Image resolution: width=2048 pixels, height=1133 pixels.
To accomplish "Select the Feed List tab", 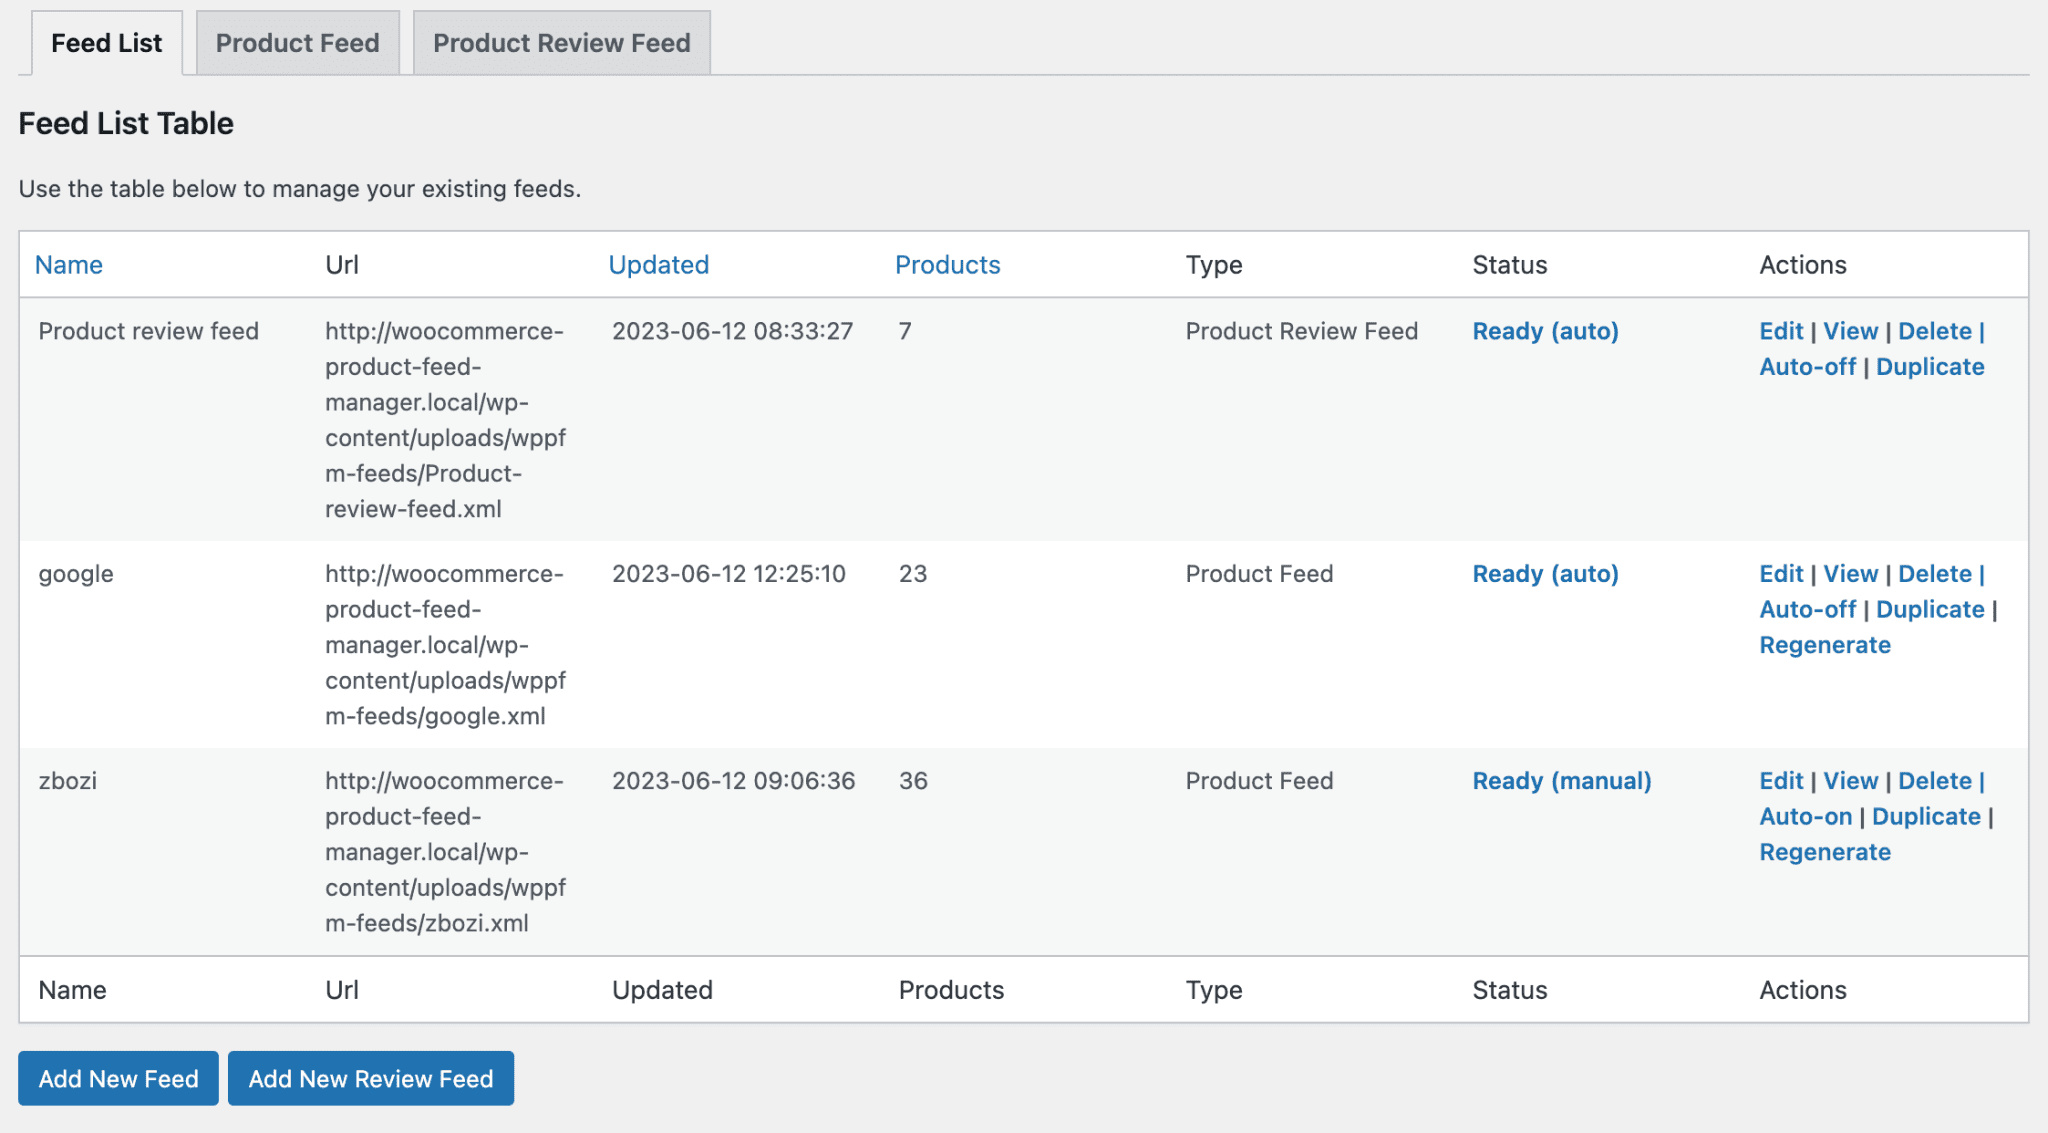I will (x=106, y=42).
